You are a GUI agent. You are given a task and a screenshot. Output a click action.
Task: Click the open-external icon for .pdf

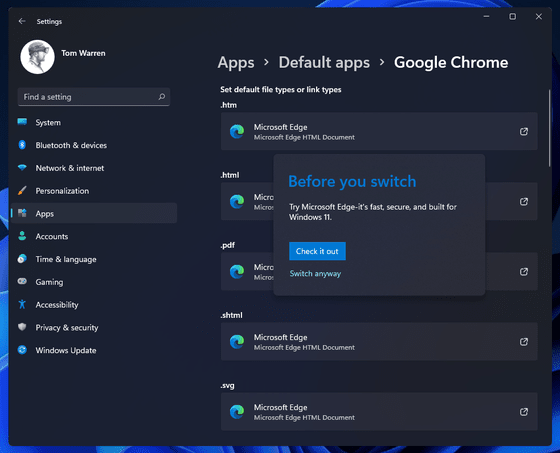click(x=524, y=272)
